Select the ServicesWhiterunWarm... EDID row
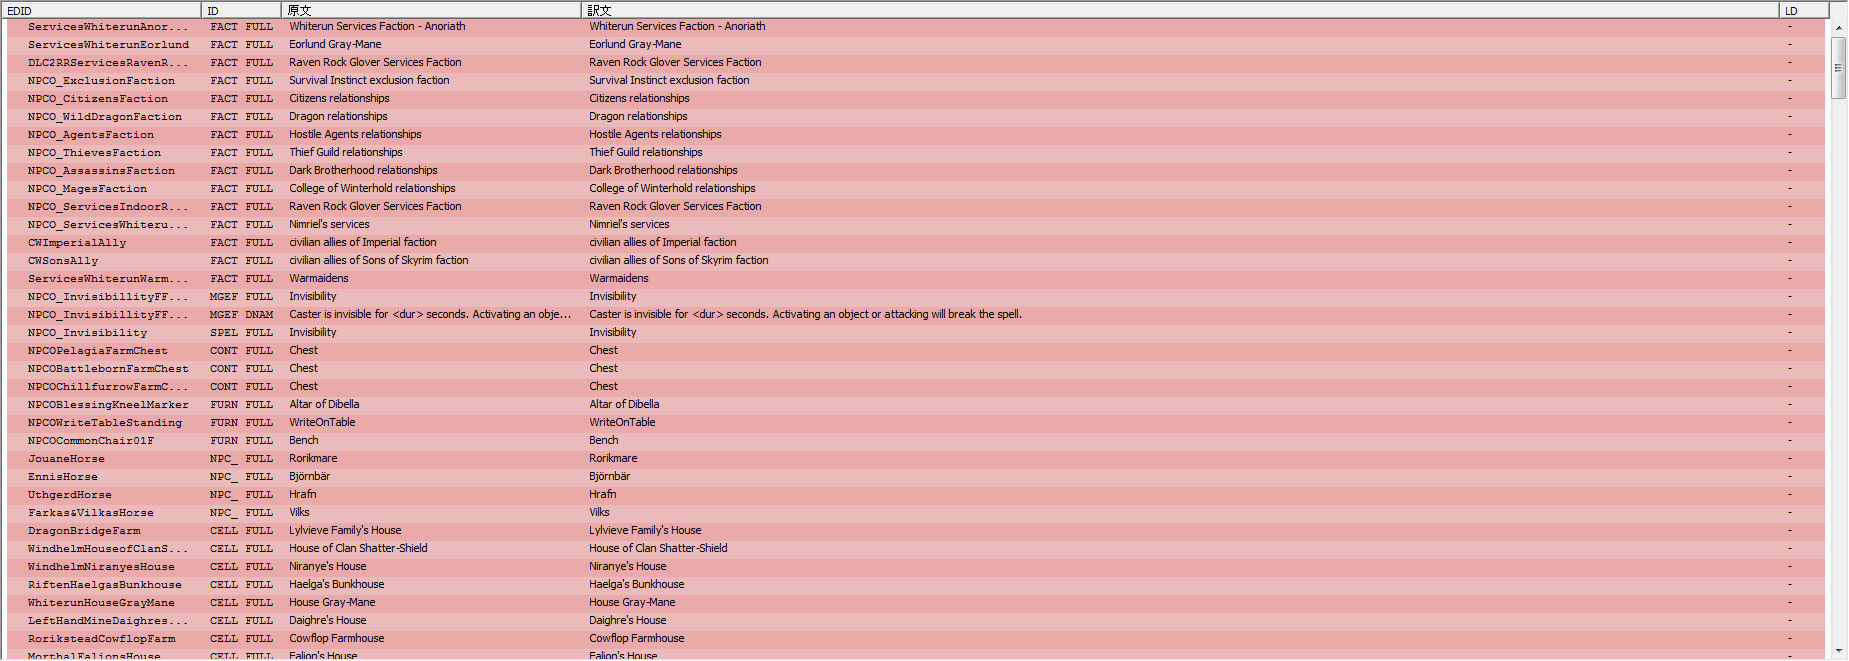This screenshot has height=661, width=1849. pos(916,279)
